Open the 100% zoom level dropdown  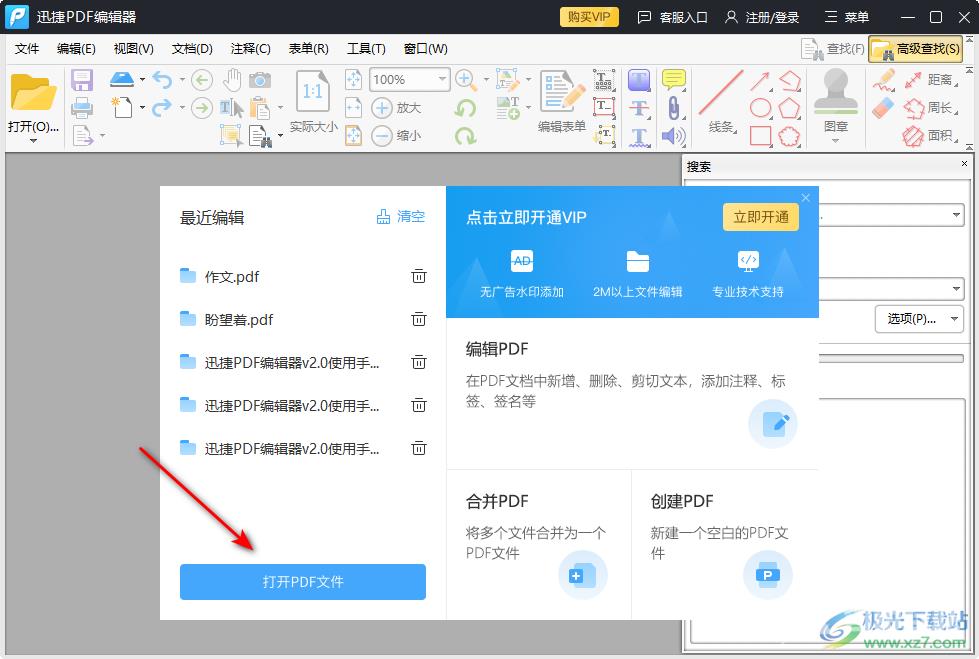[442, 79]
